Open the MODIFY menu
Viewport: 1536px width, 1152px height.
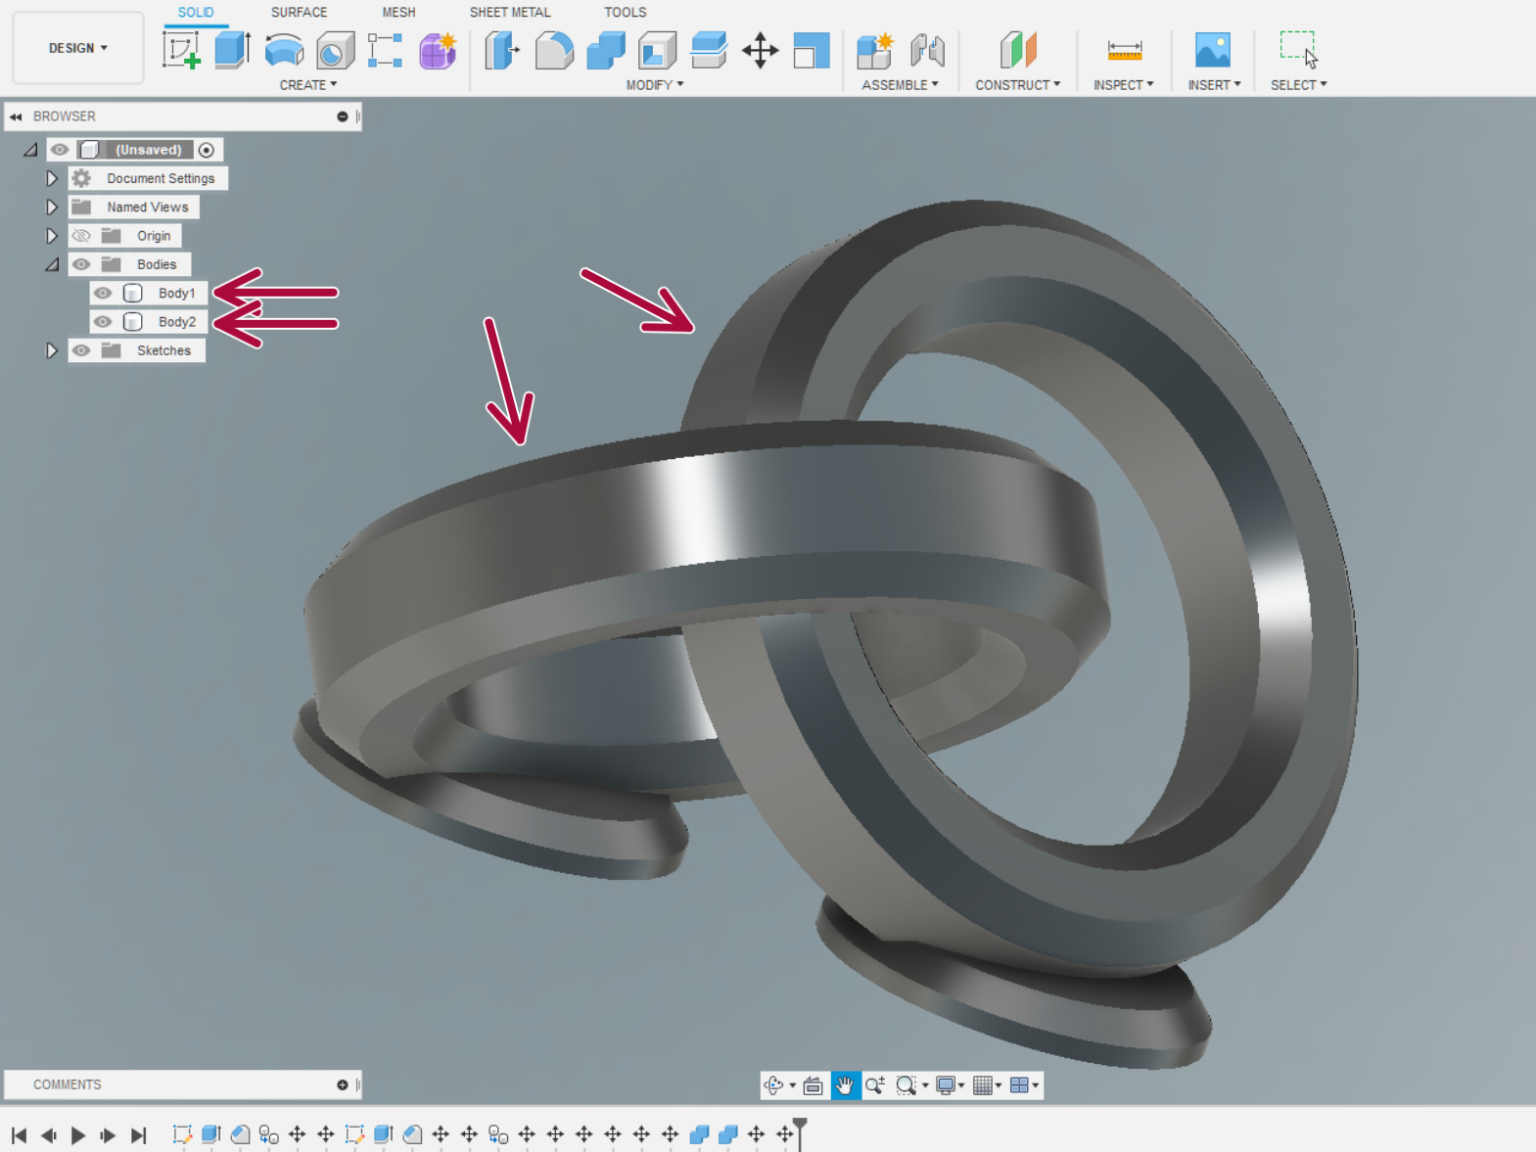tap(655, 85)
